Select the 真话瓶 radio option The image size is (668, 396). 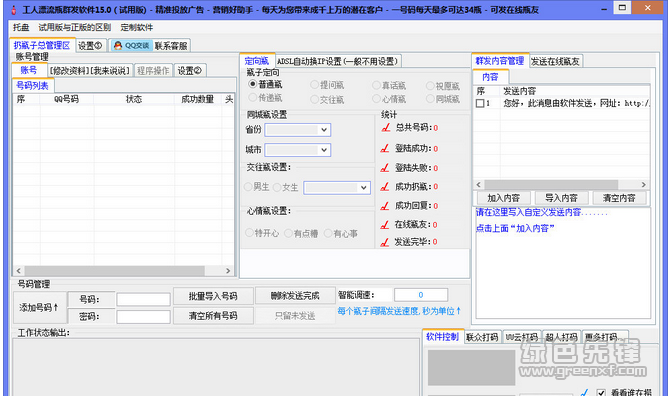click(376, 86)
